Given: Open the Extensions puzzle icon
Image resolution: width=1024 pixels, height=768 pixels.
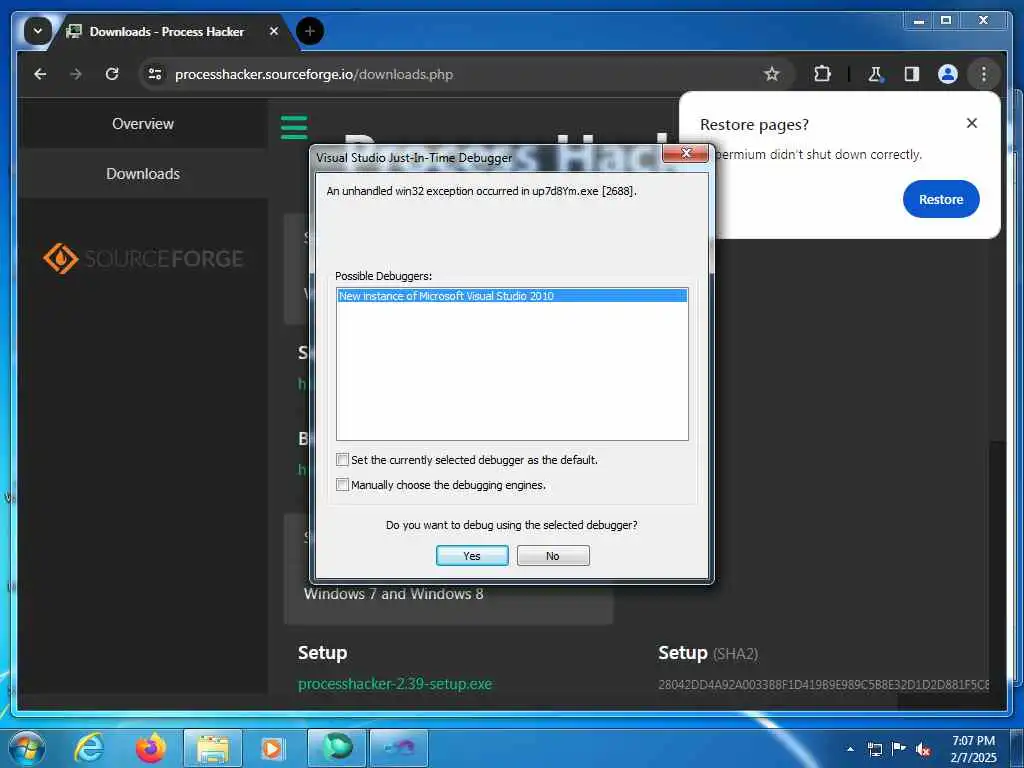Looking at the screenshot, I should point(822,74).
